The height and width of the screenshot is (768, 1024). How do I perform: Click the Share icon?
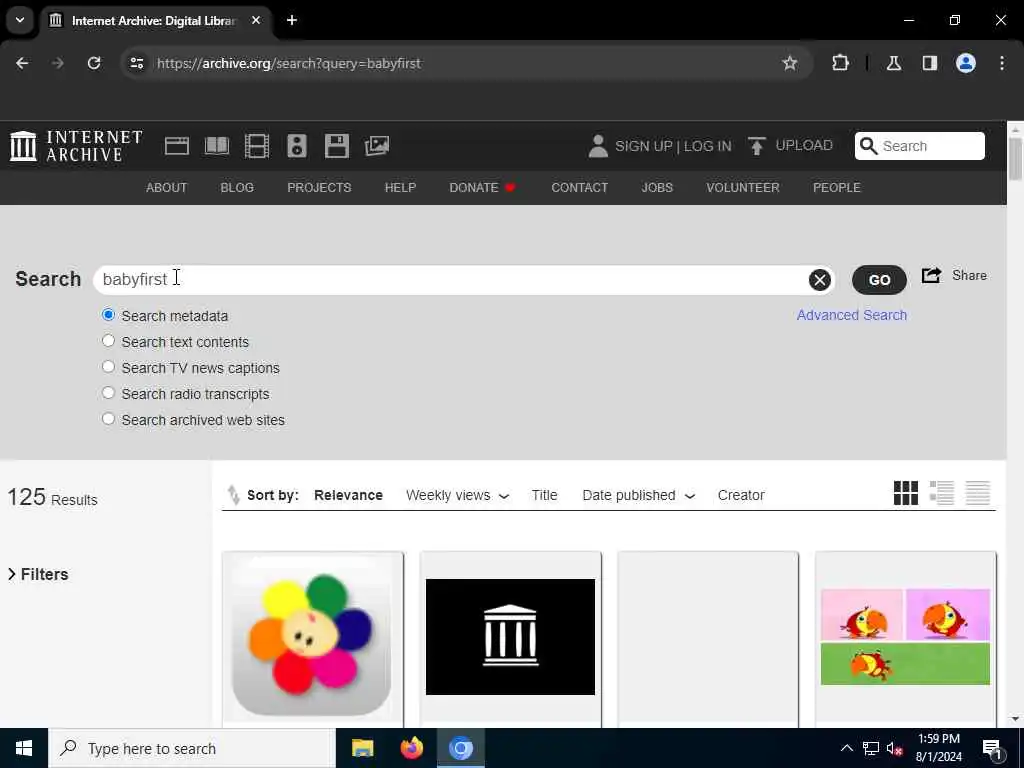coord(931,276)
